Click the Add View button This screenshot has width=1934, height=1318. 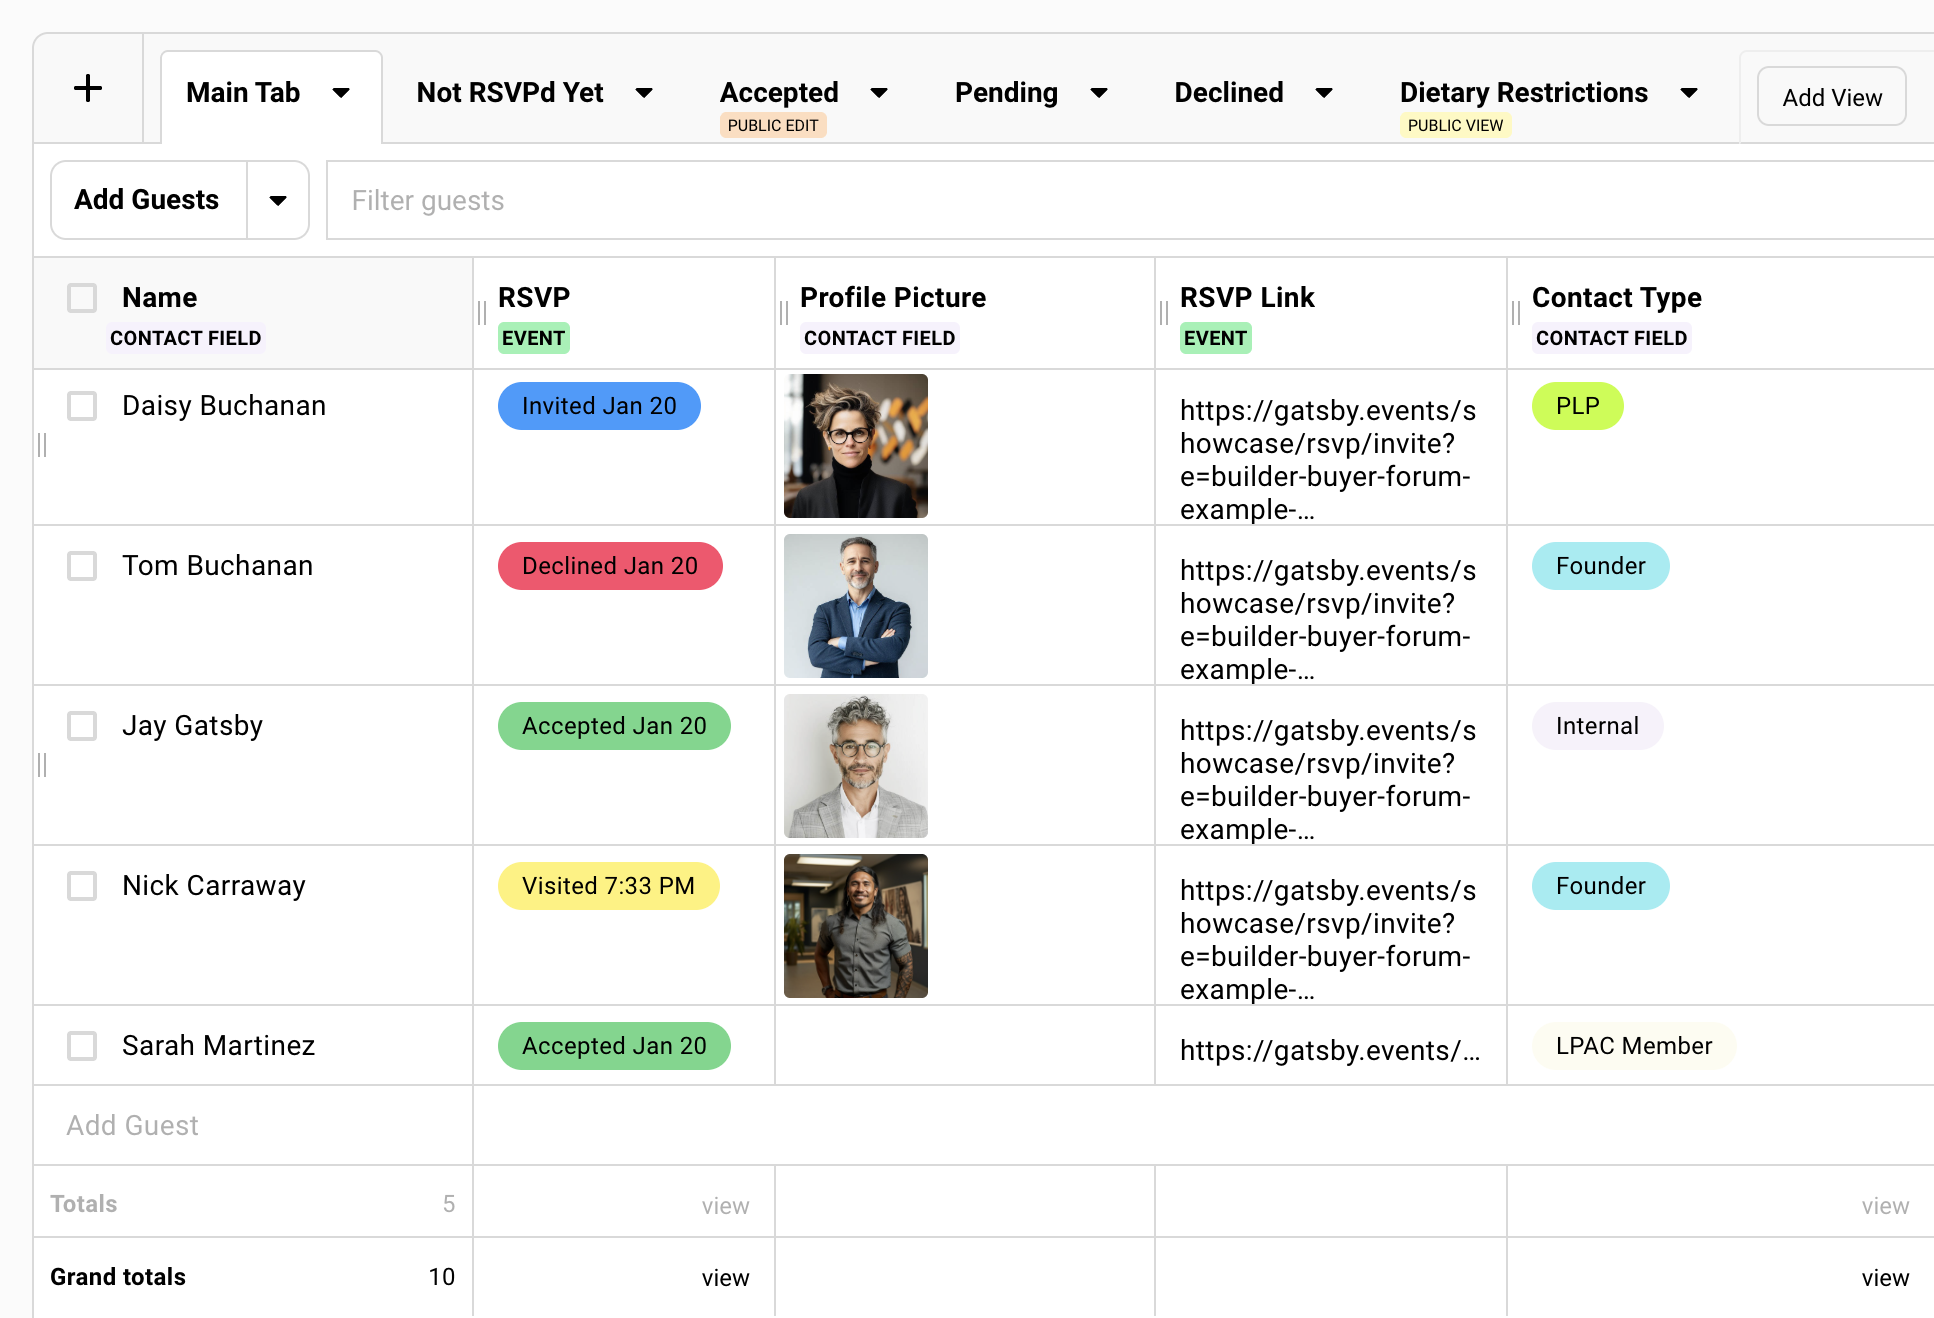[1830, 97]
